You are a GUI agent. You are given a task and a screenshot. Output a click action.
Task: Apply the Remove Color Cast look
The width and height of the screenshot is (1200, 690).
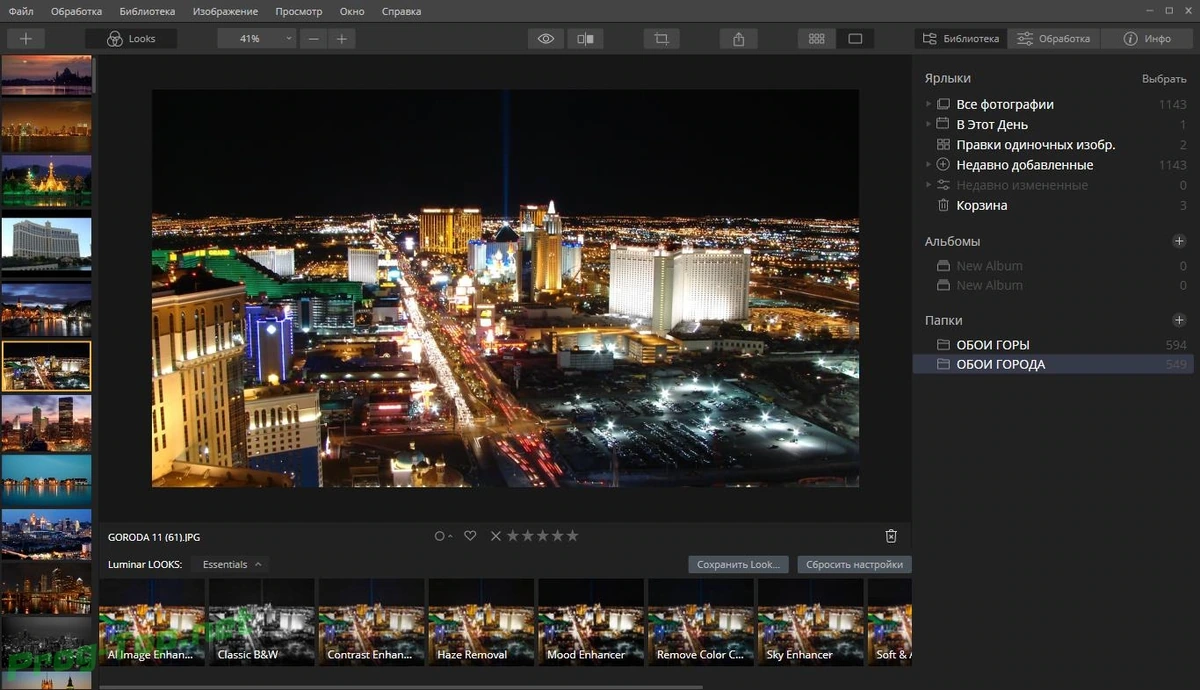pos(701,622)
